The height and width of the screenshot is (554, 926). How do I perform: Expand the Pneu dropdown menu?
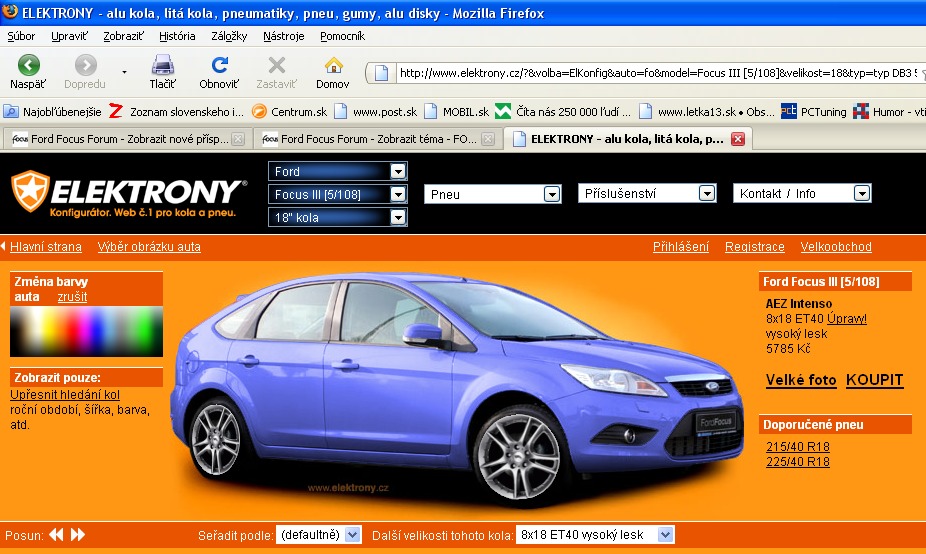551,194
